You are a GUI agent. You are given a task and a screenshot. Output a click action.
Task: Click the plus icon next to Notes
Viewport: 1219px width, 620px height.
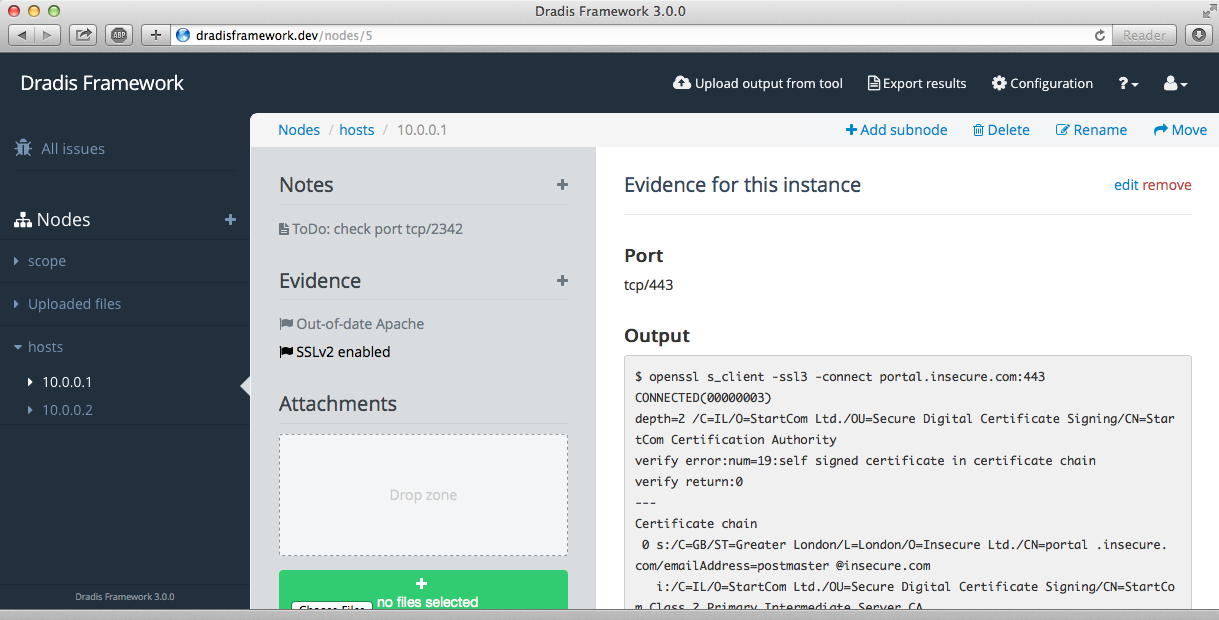562,185
